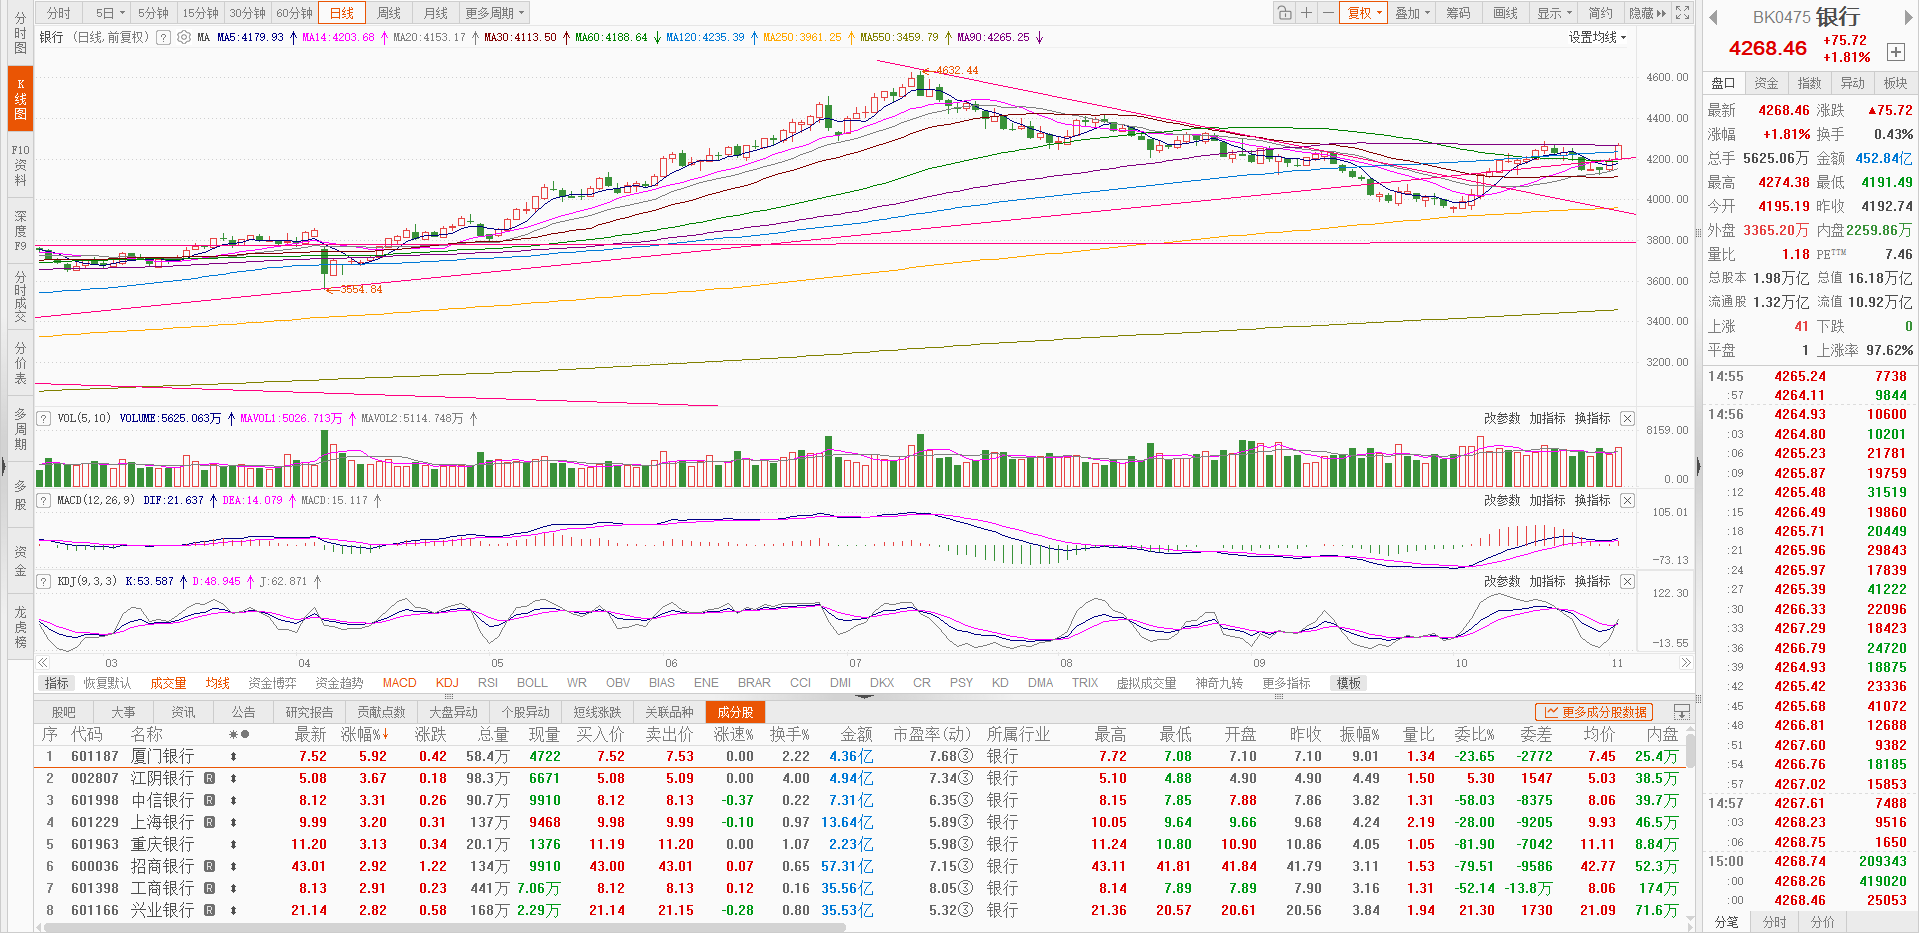Image resolution: width=1919 pixels, height=933 pixels.
Task: Add 银行 to watchlist using plus box icon
Action: tap(1895, 52)
